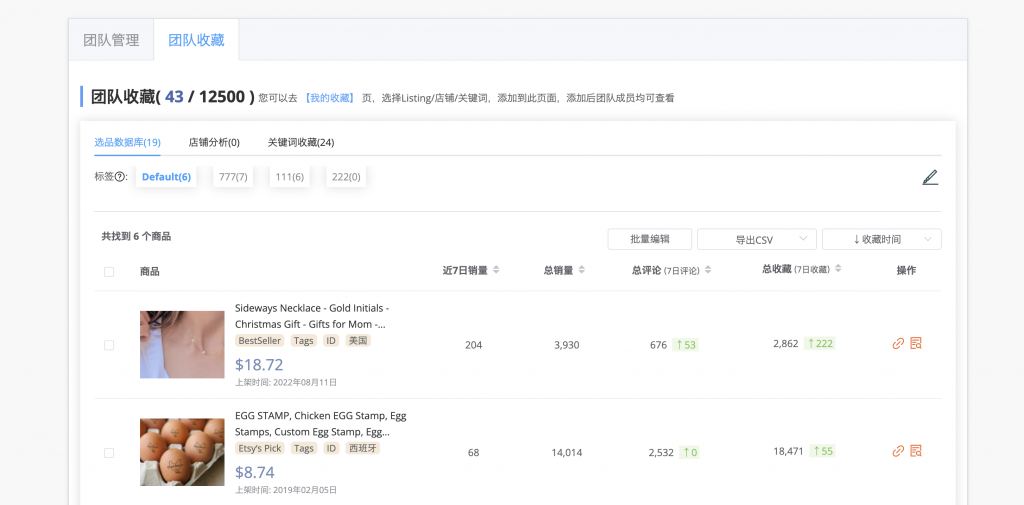The width and height of the screenshot is (1024, 505).
Task: Follow the 我的收藏 link
Action: 330,98
